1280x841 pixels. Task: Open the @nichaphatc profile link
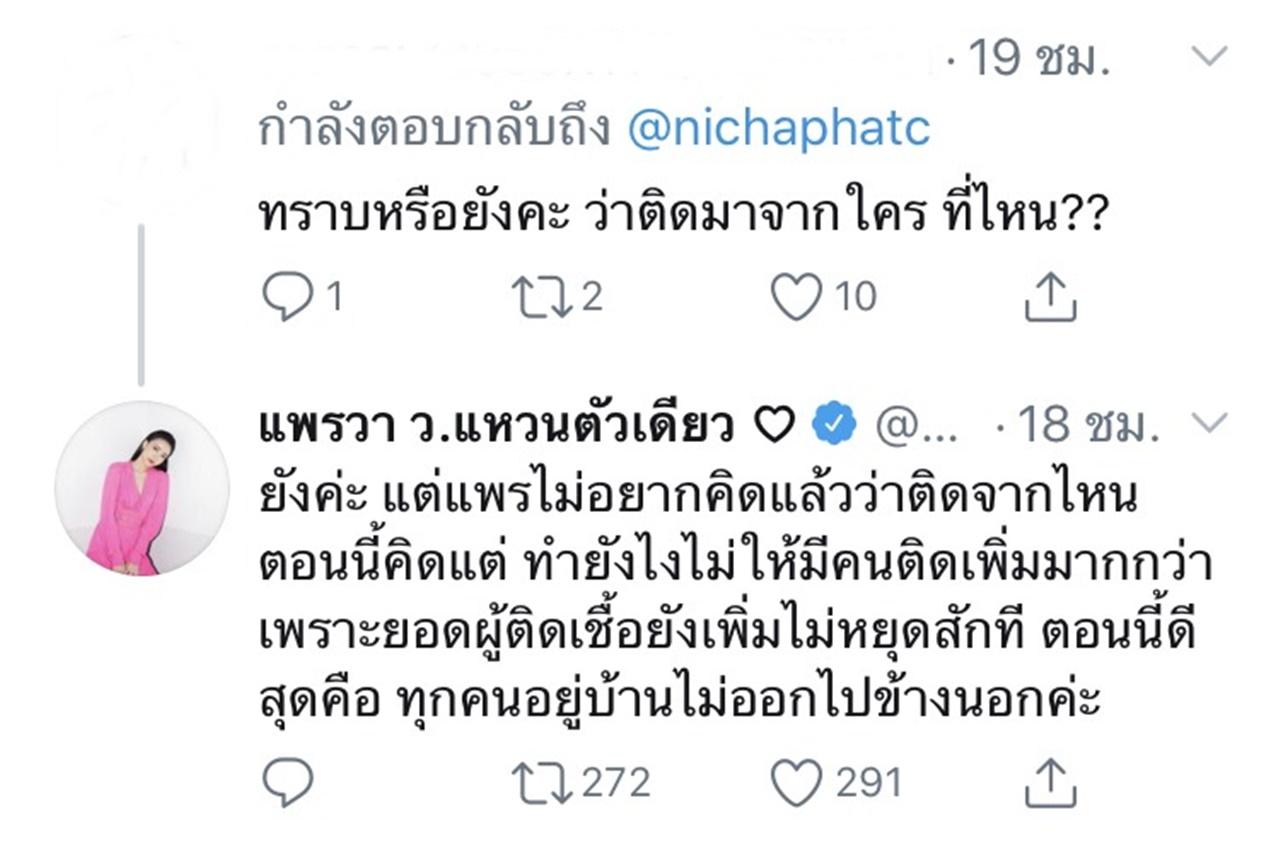(779, 130)
